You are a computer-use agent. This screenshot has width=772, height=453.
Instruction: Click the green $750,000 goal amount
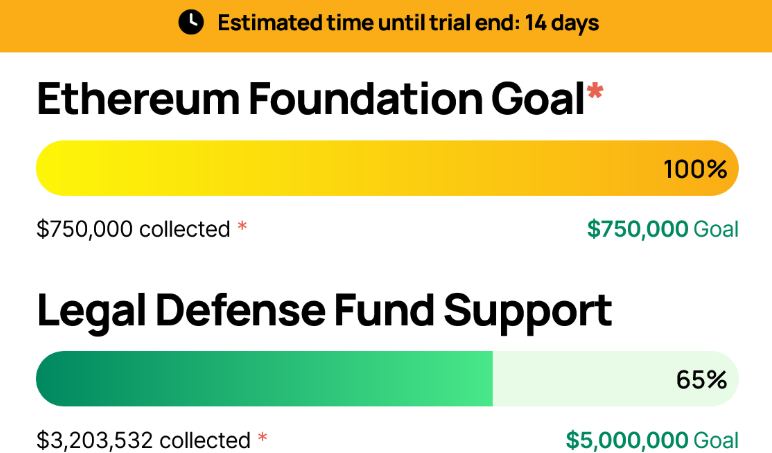coord(637,229)
